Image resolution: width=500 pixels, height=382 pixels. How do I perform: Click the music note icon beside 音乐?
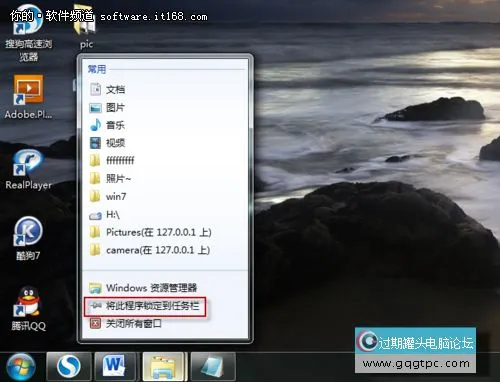[x=95, y=125]
